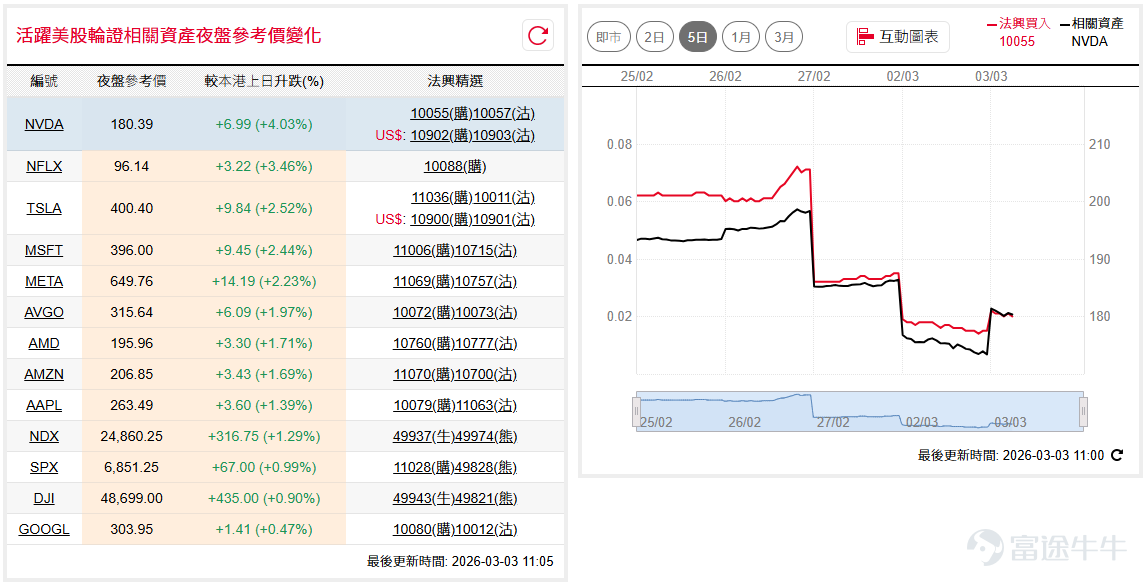
Task: Open TSLA put warrant 10011
Action: (x=504, y=197)
